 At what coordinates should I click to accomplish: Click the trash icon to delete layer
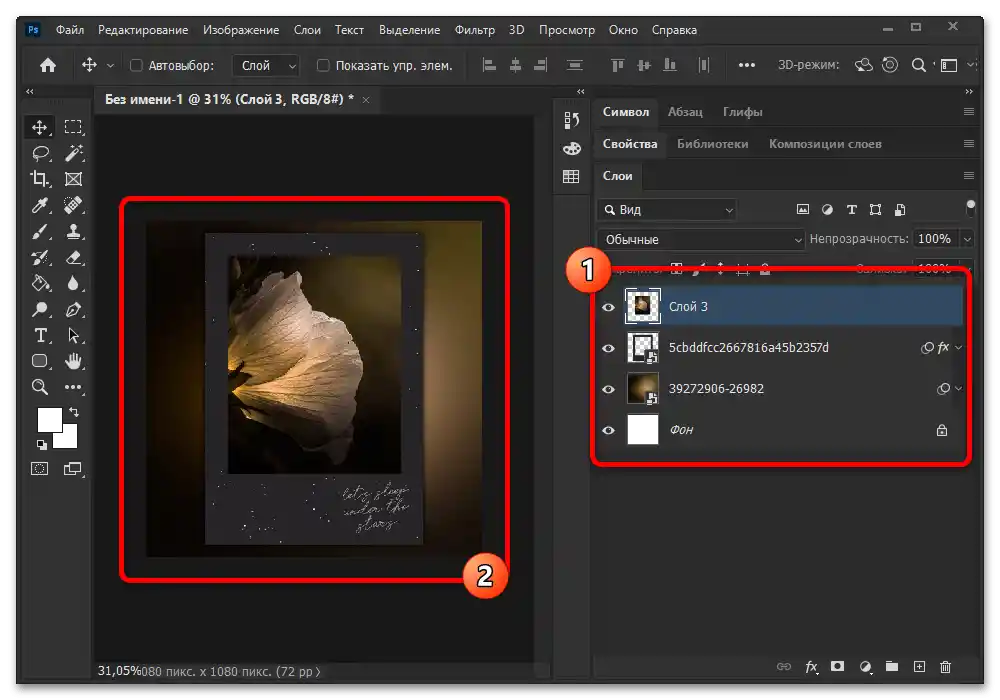point(945,667)
